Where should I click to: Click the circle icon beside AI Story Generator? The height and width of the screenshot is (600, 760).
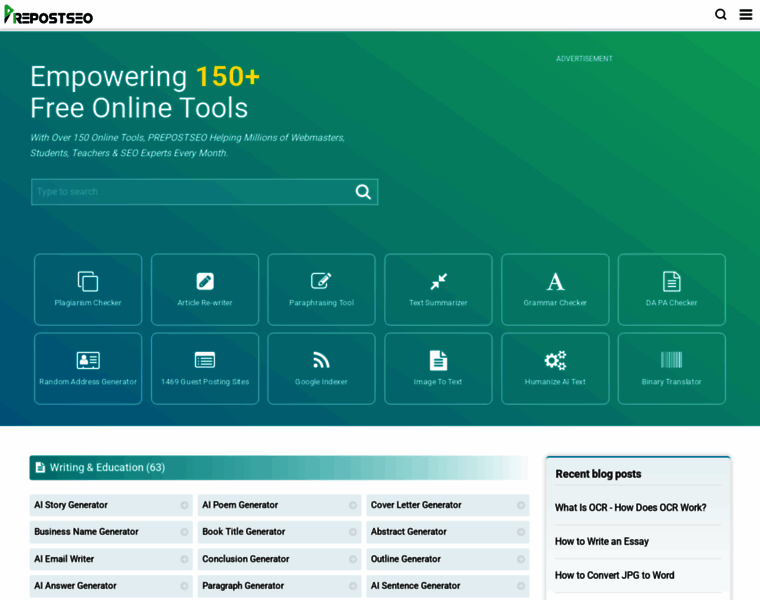click(x=184, y=505)
